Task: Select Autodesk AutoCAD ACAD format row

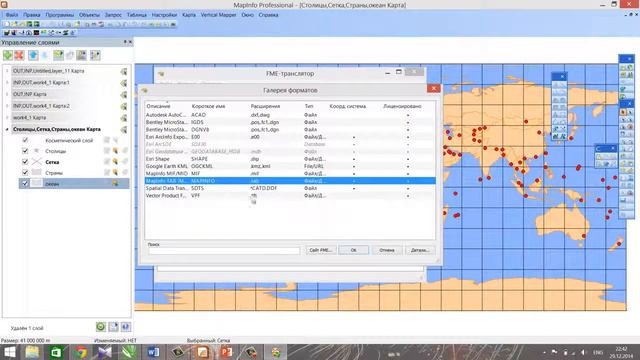Action: tap(290, 115)
